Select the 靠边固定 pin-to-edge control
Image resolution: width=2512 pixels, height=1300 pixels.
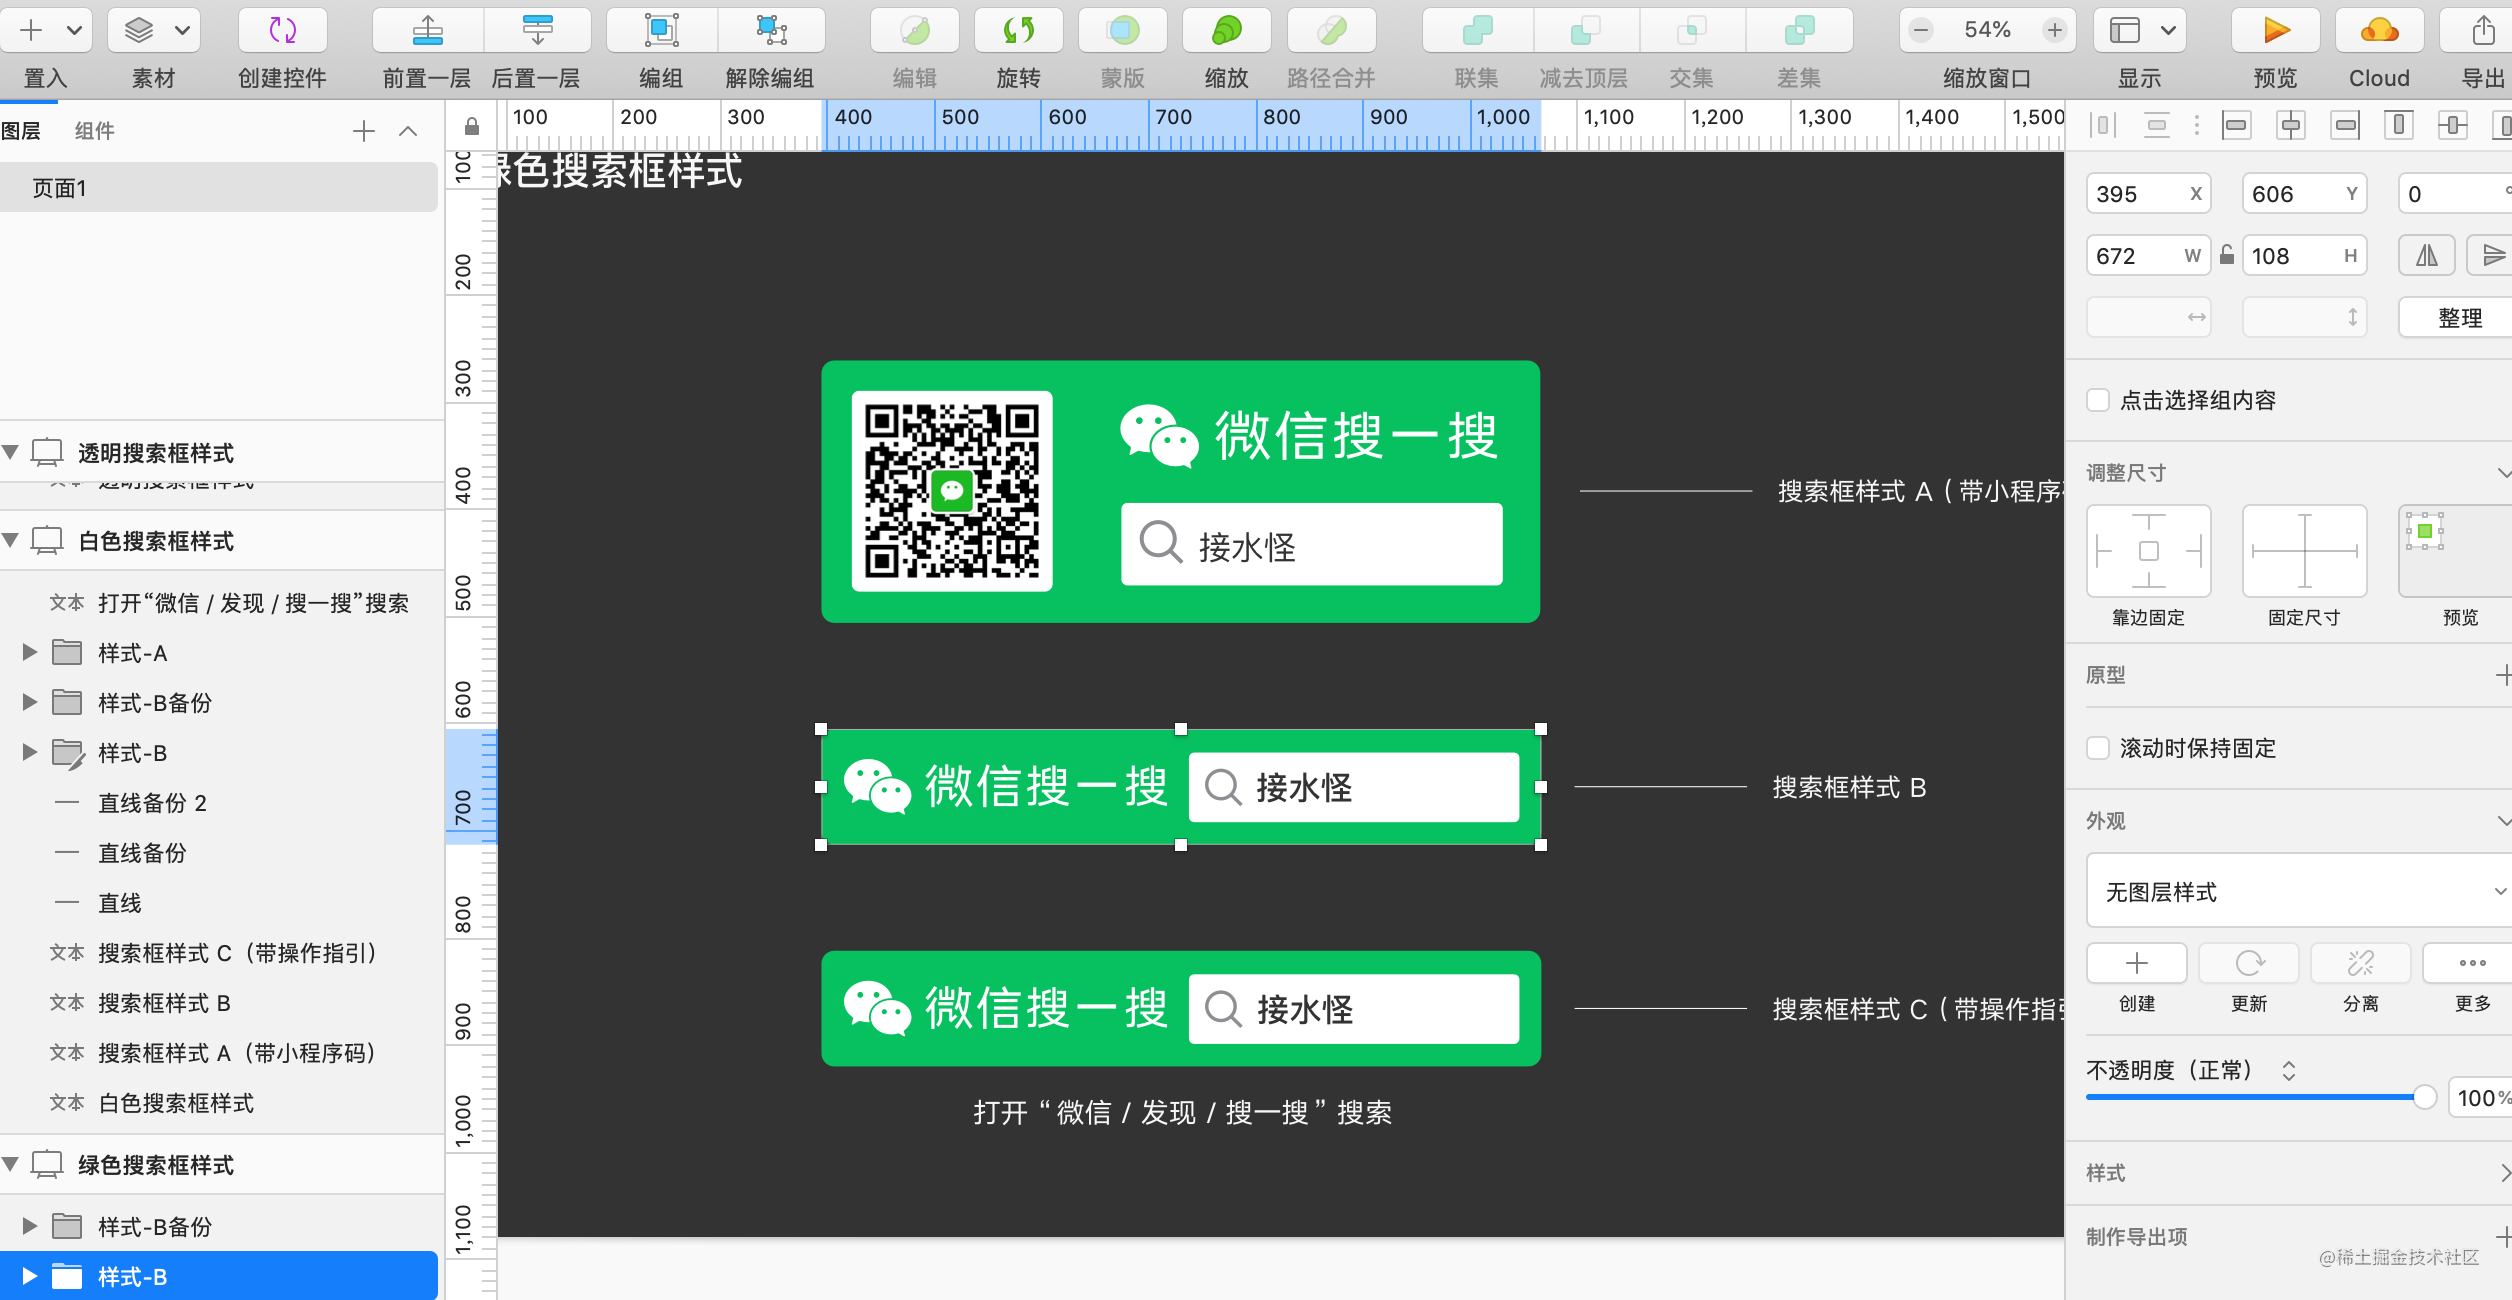2149,551
